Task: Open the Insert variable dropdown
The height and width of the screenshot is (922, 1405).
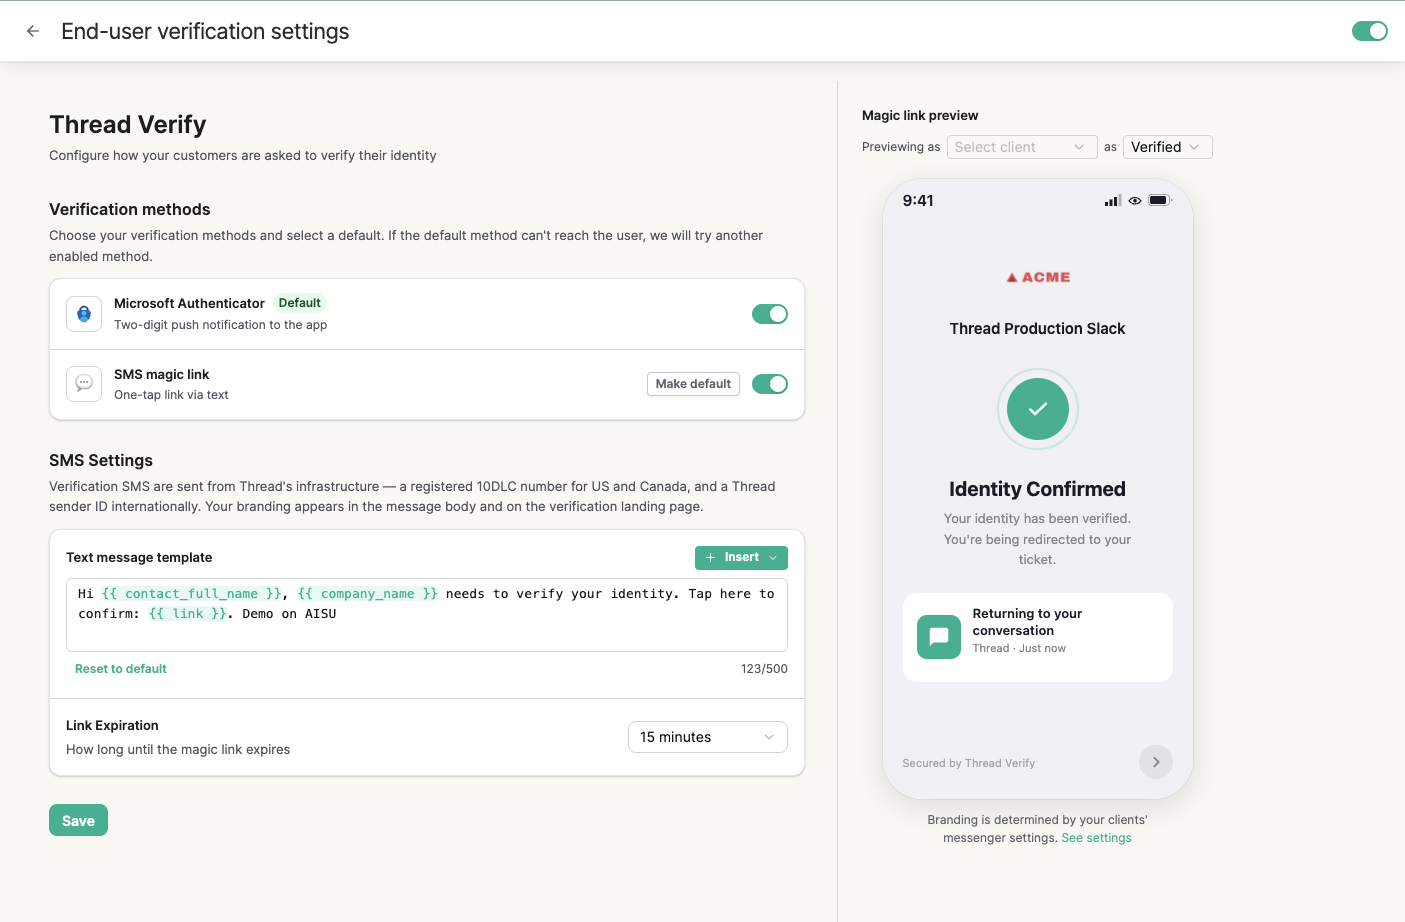Action: [x=741, y=557]
